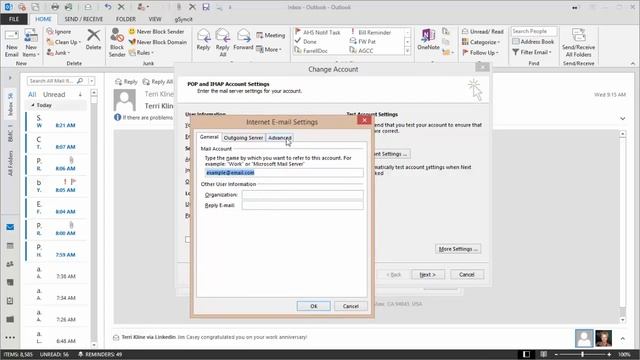The height and width of the screenshot is (360, 640).
Task: Open the Rules dropdown
Action: (x=142, y=53)
